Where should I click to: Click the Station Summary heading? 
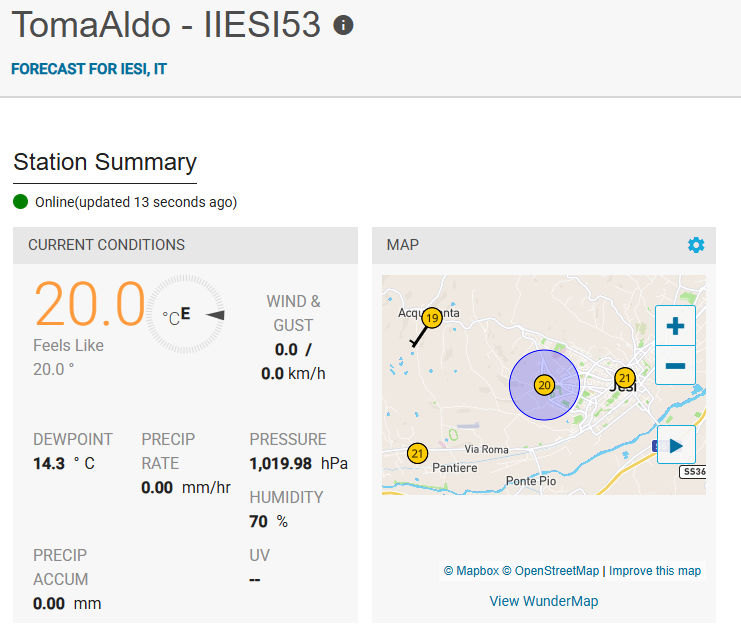pos(105,162)
